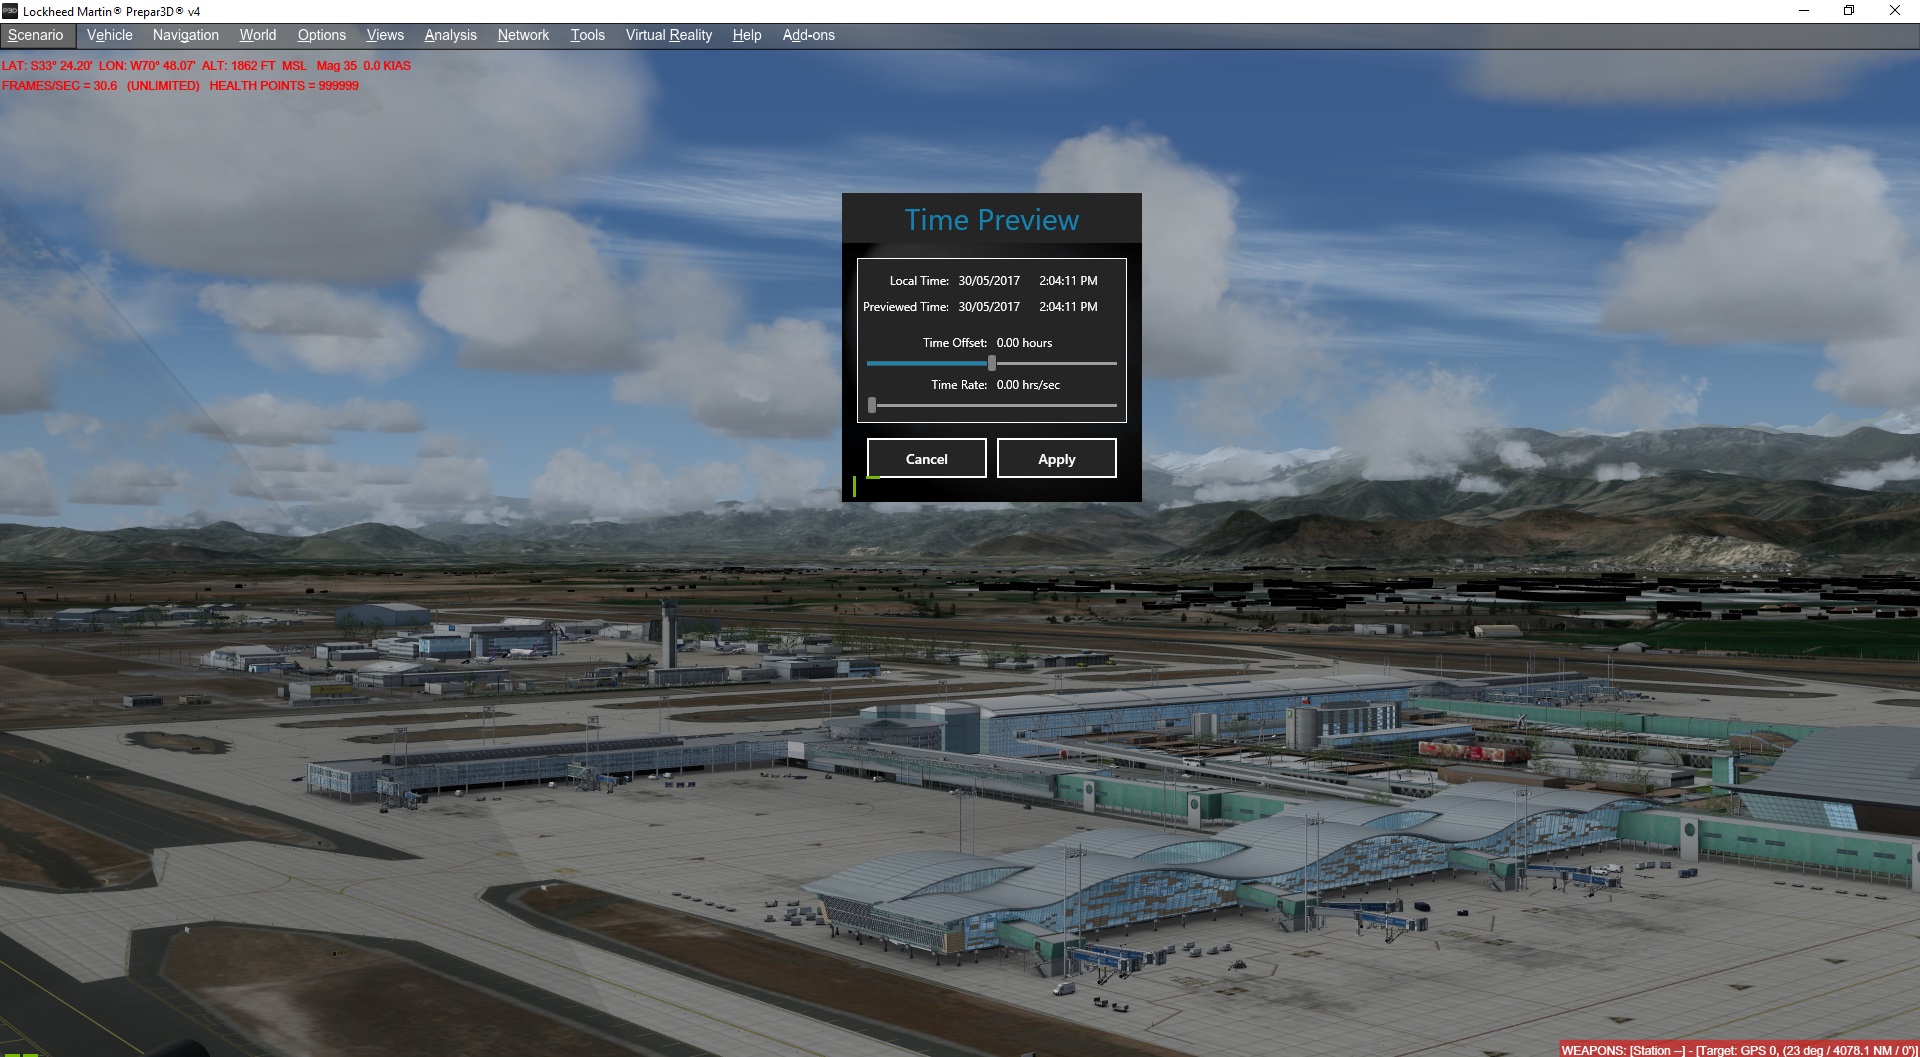Open the Options menu
1920x1057 pixels.
click(x=321, y=35)
